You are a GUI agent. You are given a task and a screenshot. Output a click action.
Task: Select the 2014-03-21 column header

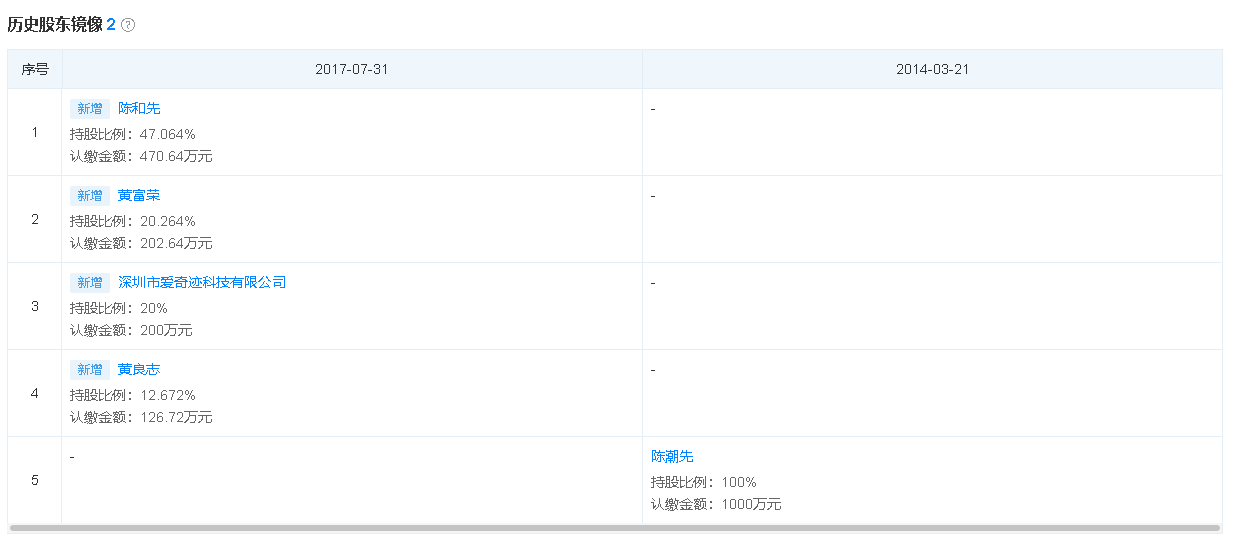pyautogui.click(x=932, y=70)
